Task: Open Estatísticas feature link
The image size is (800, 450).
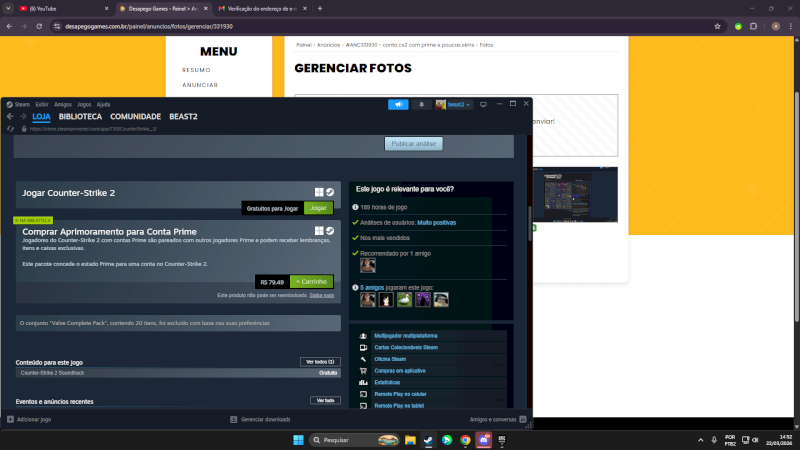Action: pyautogui.click(x=387, y=383)
